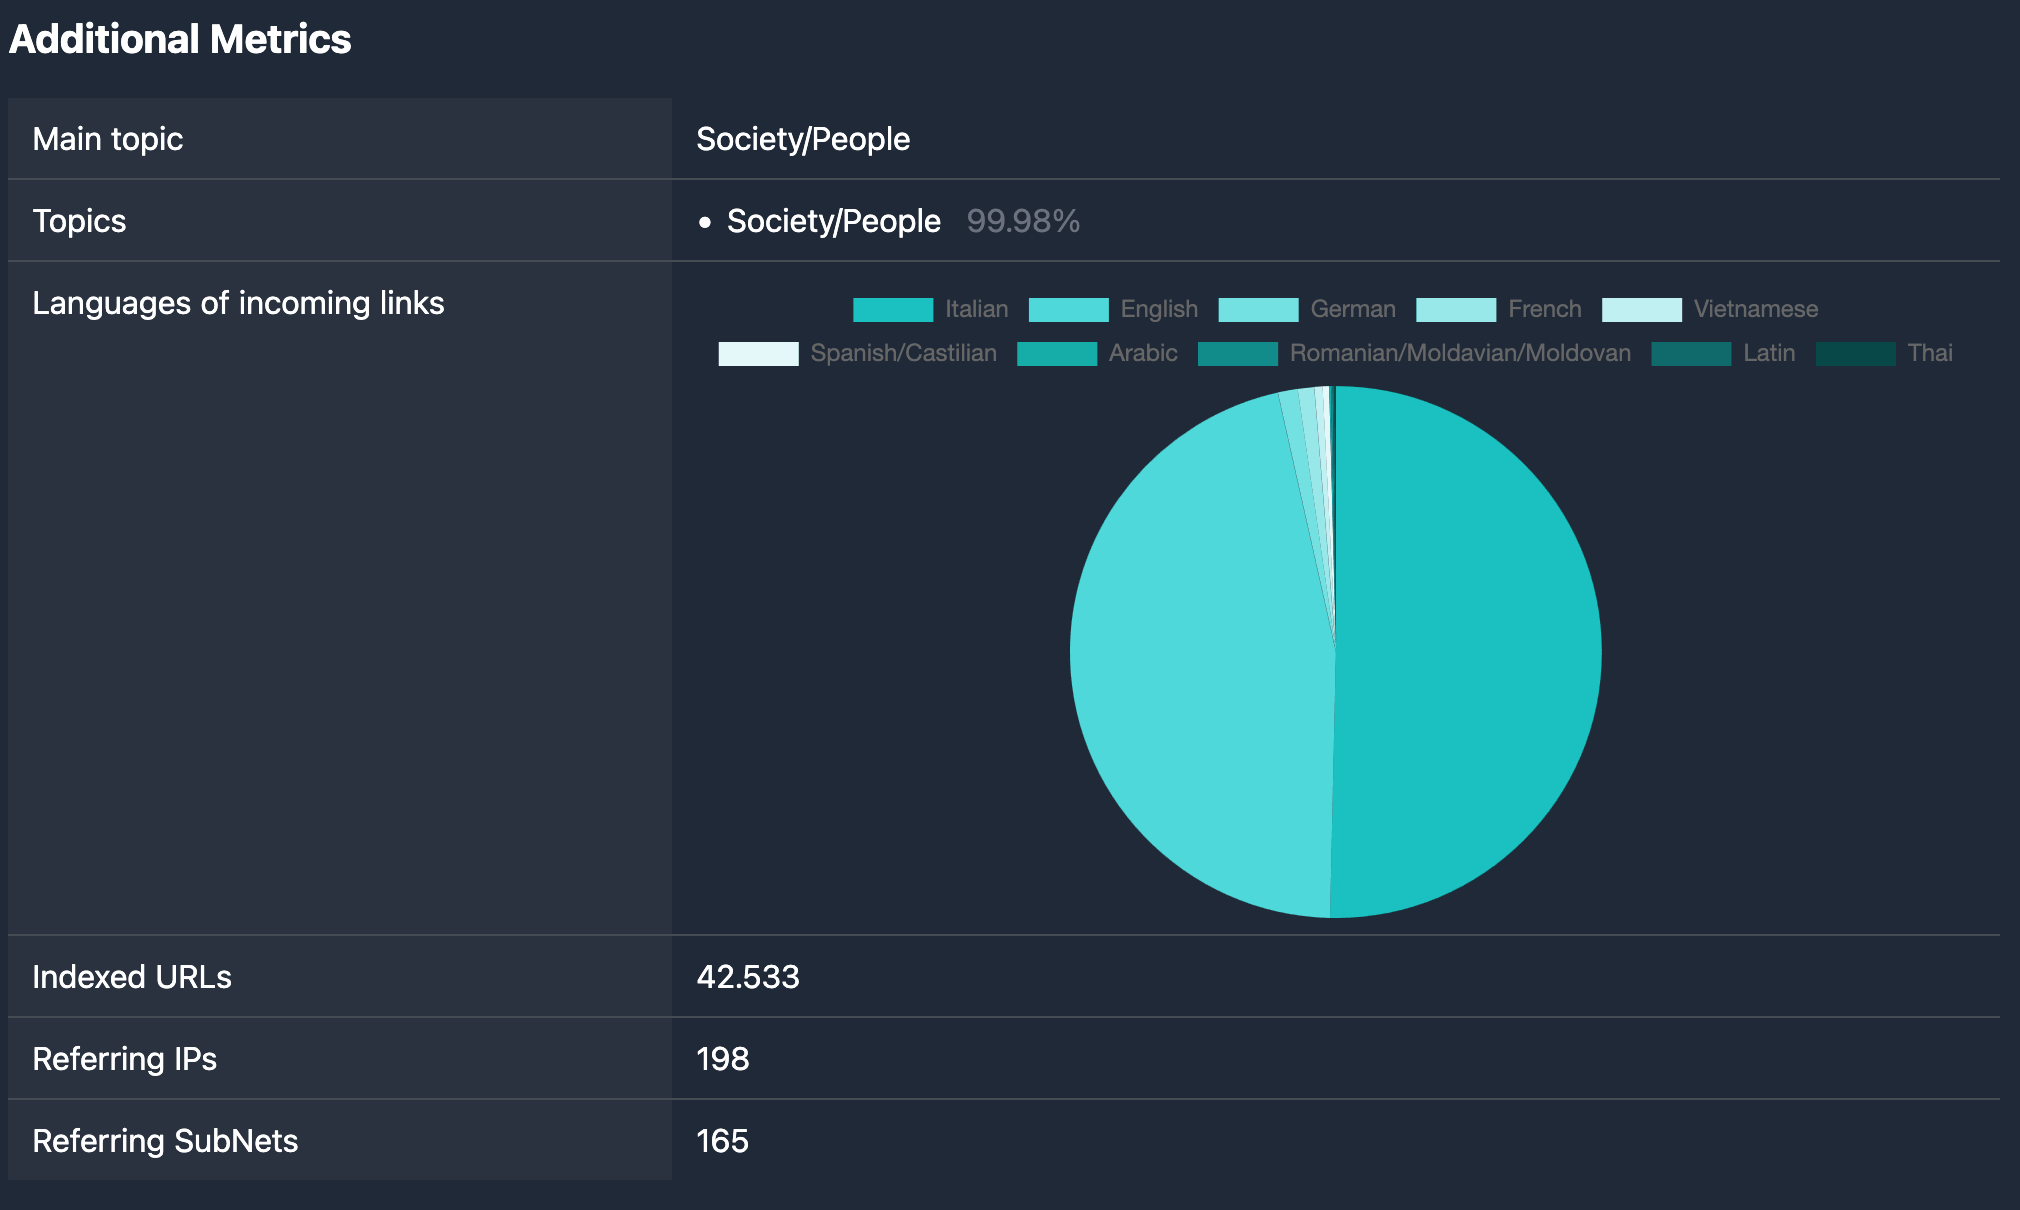Click the Spanish/Castilian legend swatch
Viewport: 2020px width, 1210px height.
point(757,353)
